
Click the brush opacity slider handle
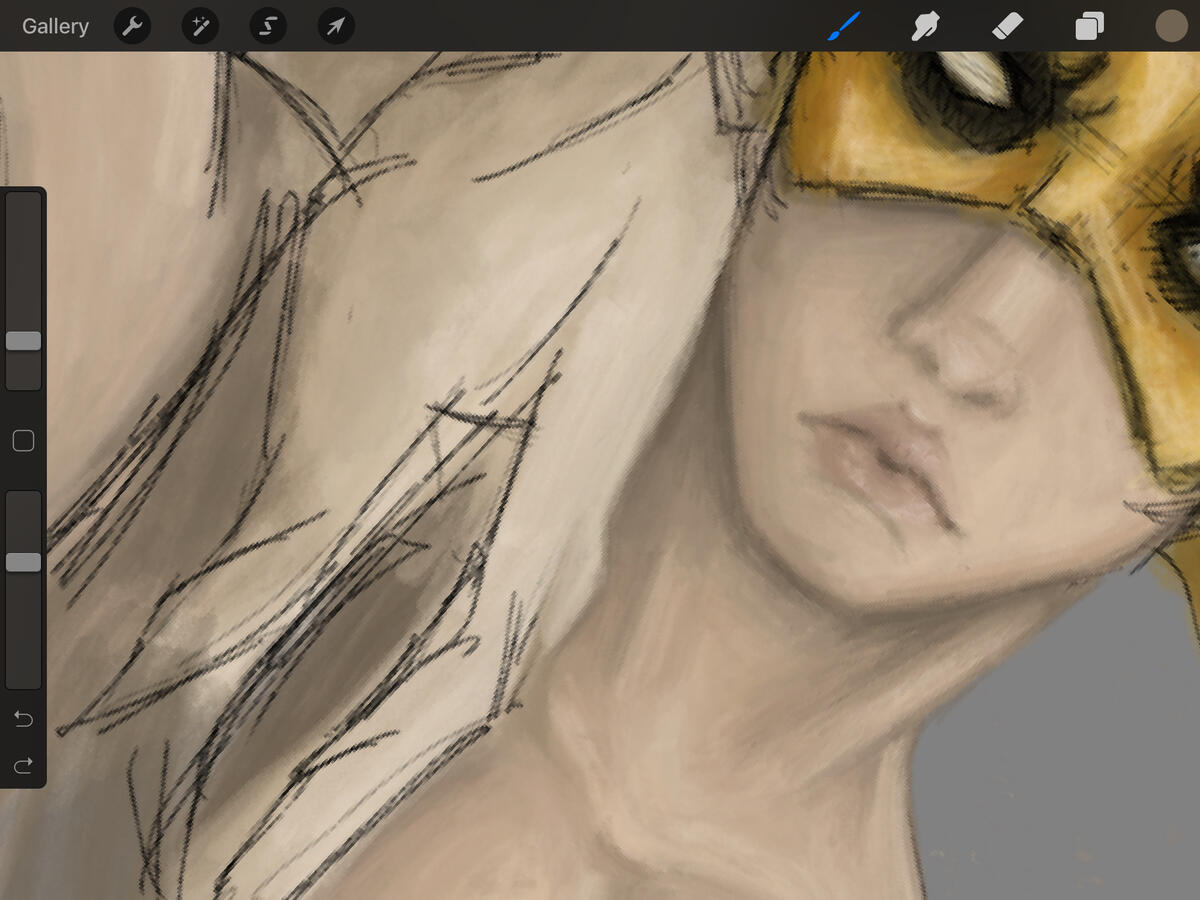pyautogui.click(x=23, y=562)
